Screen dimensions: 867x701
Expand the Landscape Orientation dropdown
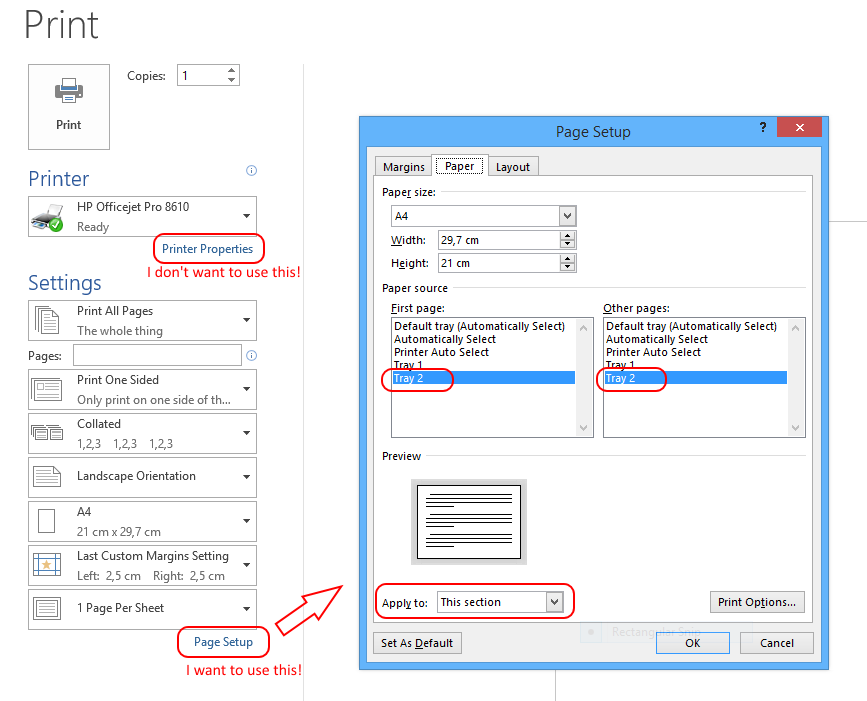[x=246, y=477]
